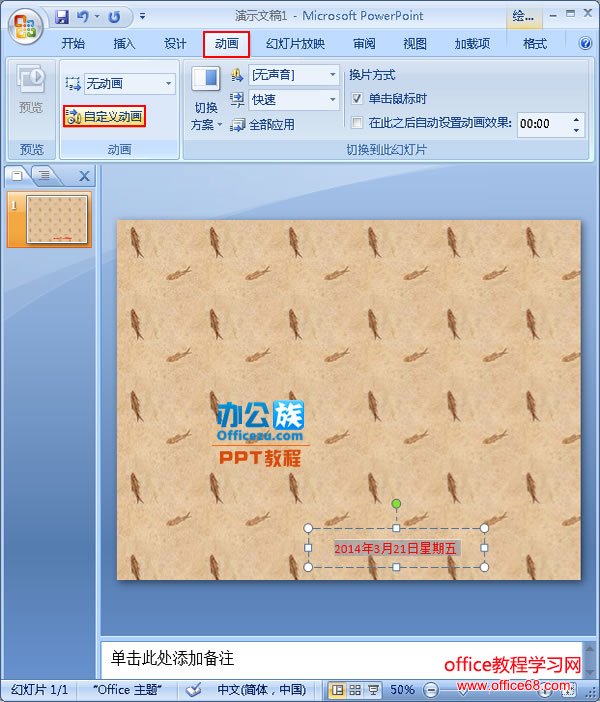
Task: Increase the auto-advance time with up arrow
Action: [576, 119]
